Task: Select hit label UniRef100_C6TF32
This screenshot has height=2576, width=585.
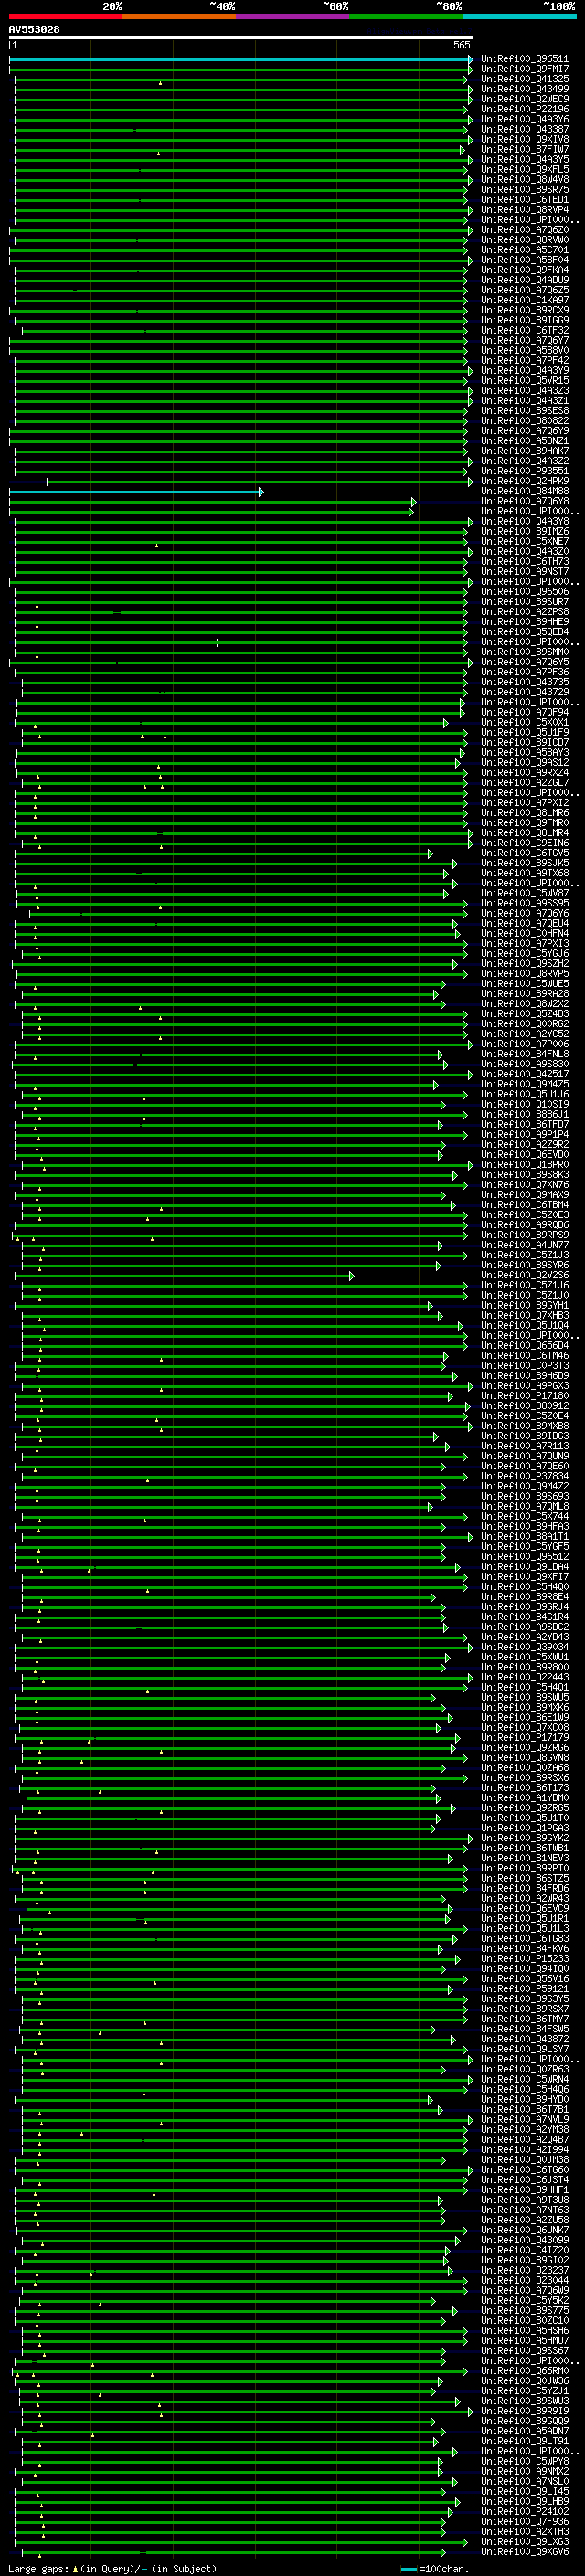Action: tap(525, 330)
